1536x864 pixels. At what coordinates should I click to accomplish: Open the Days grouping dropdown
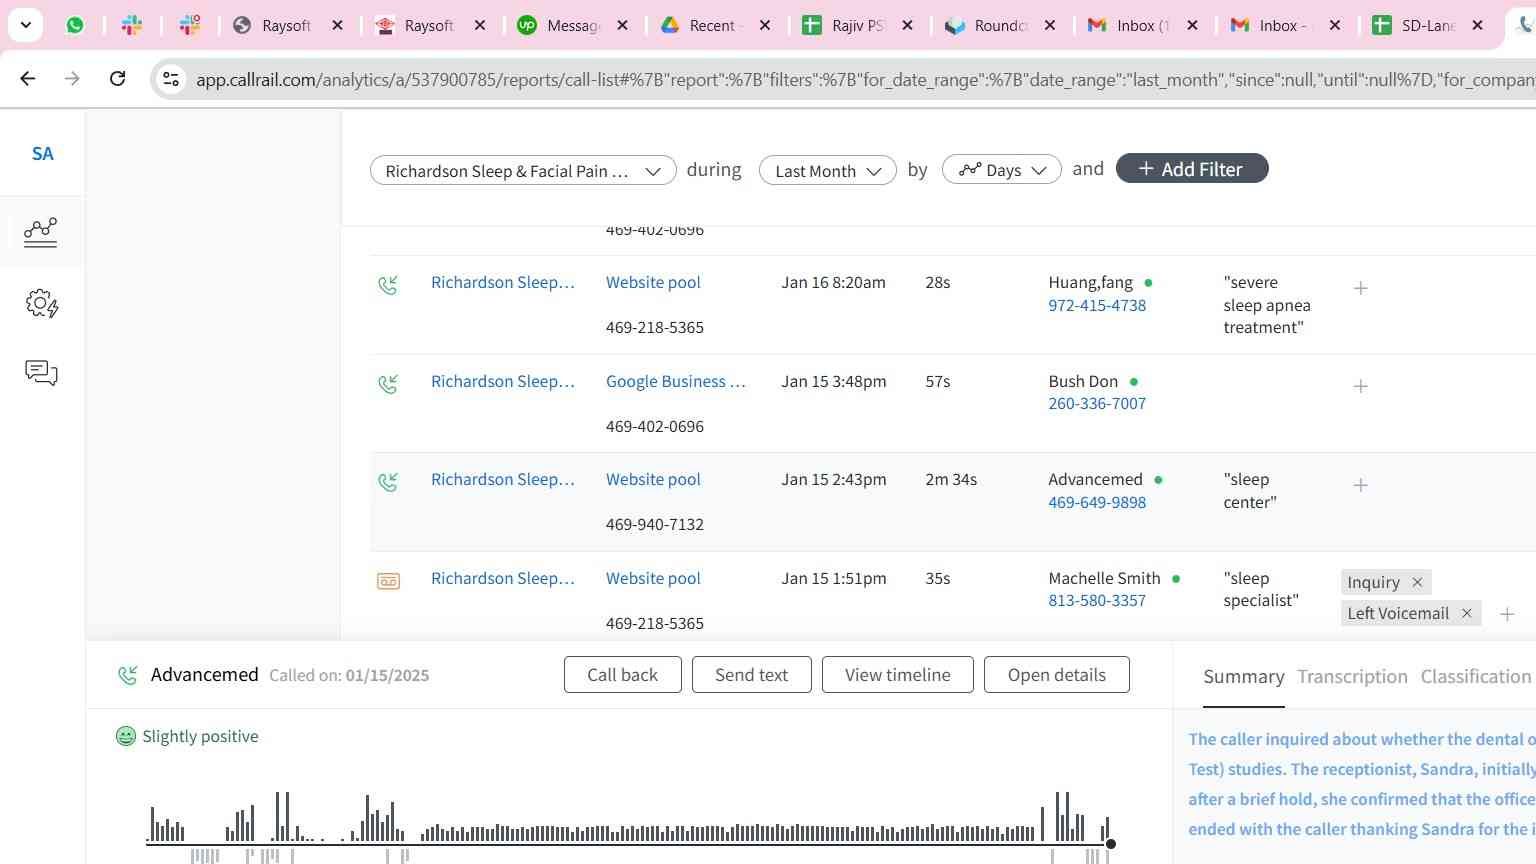point(1002,171)
